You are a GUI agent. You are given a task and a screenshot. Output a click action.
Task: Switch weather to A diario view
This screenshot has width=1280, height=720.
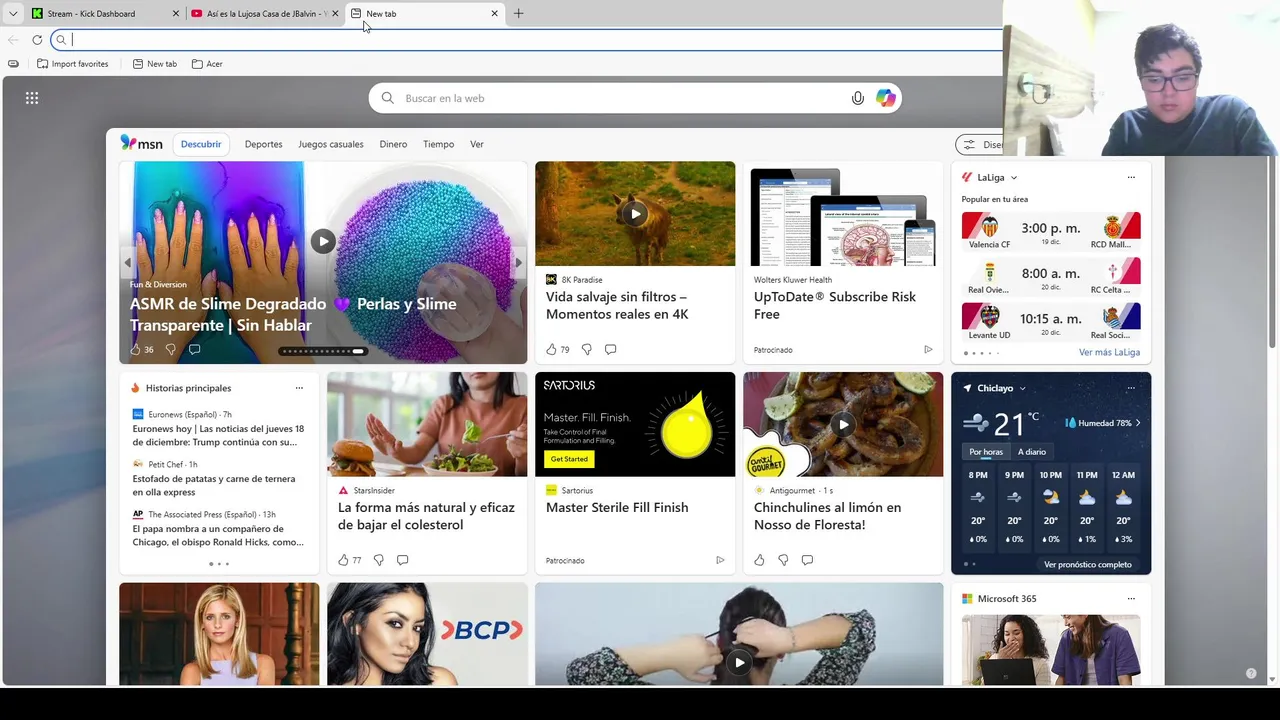[1032, 452]
